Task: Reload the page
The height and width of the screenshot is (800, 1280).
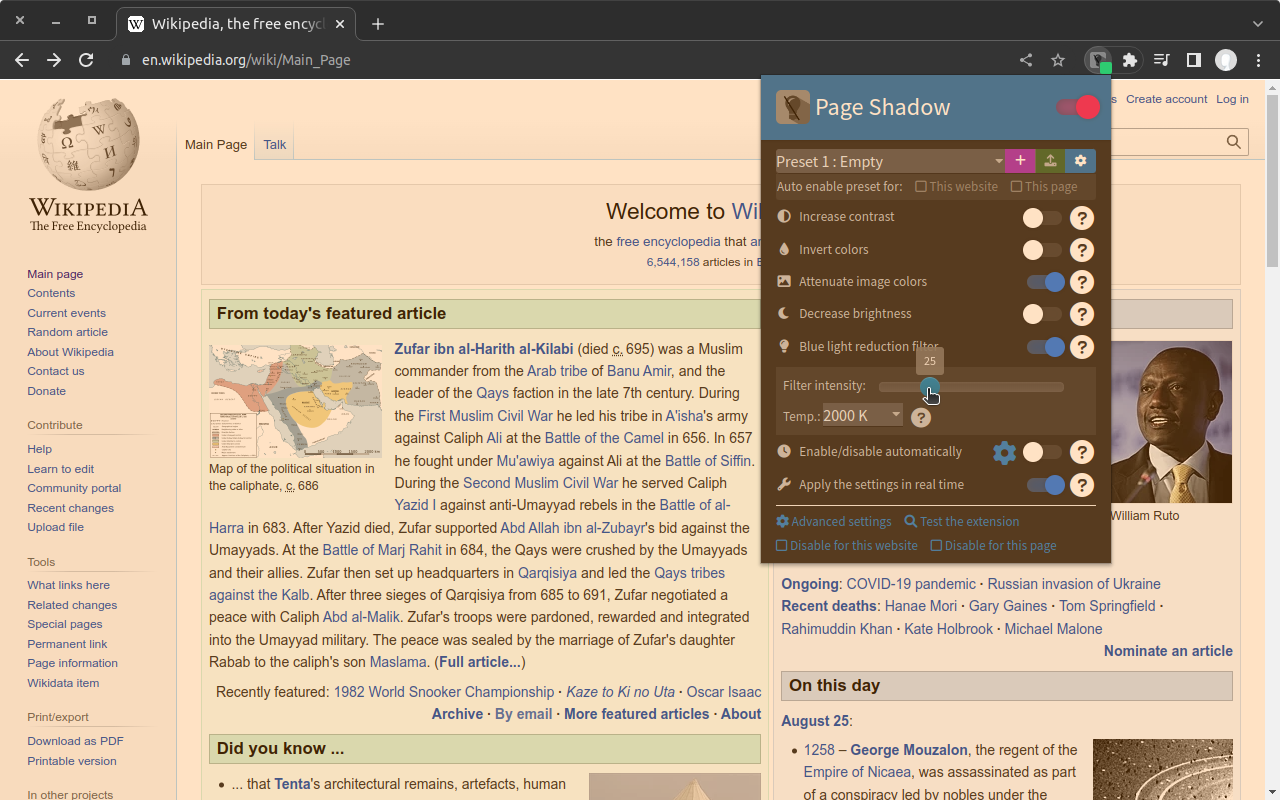Action: (x=86, y=60)
